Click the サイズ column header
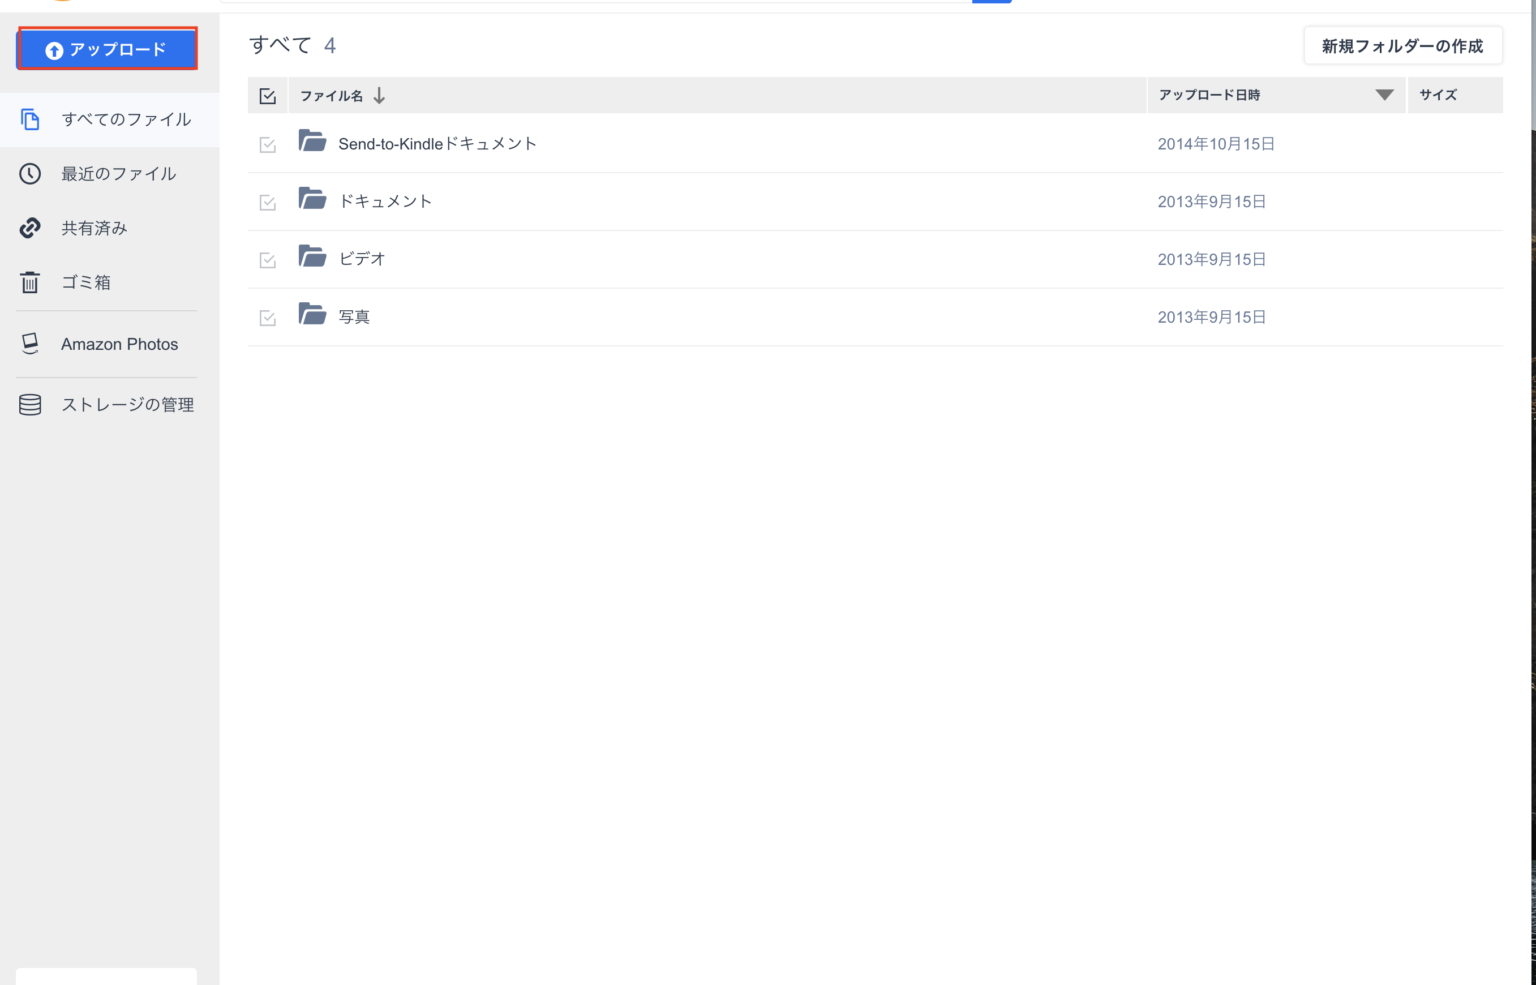The height and width of the screenshot is (985, 1536). pos(1437,95)
